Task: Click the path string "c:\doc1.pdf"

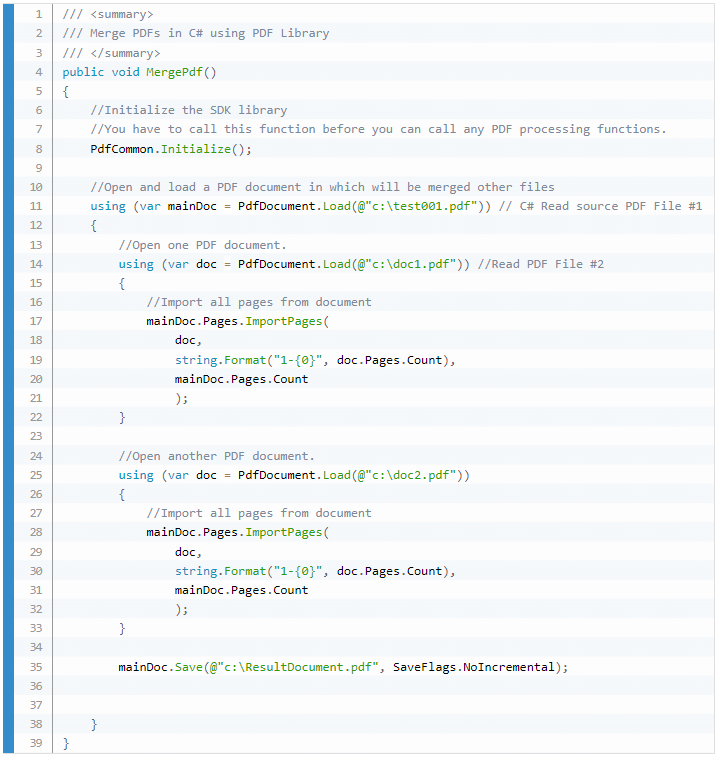Action: (410, 264)
